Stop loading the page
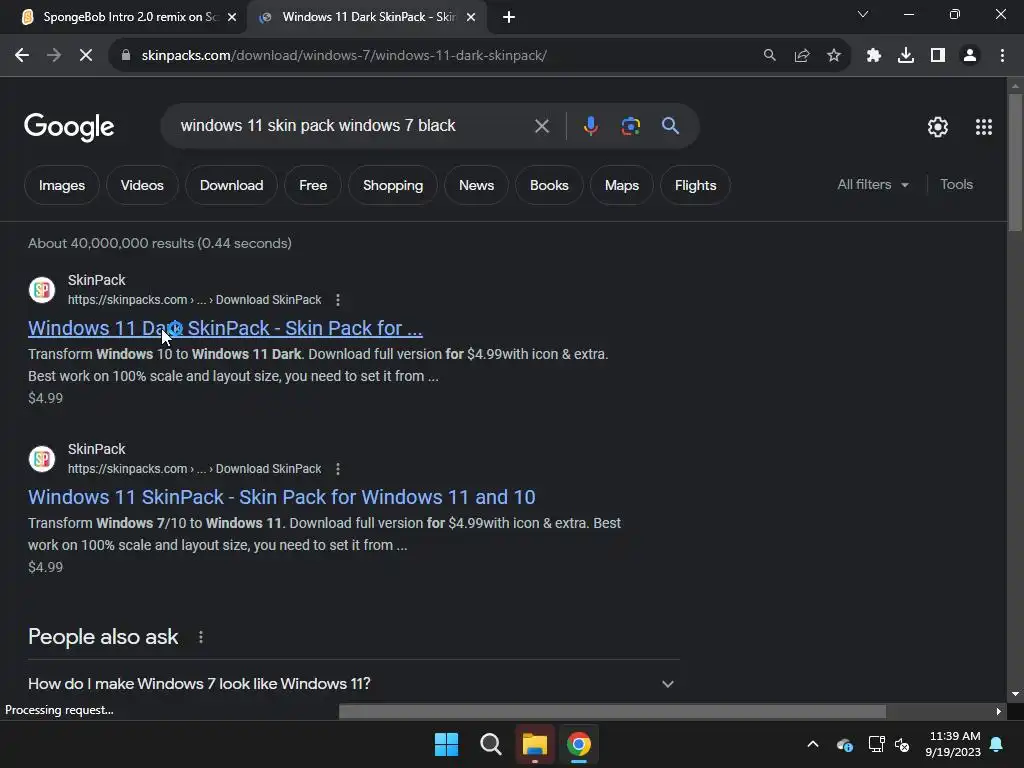 86,56
